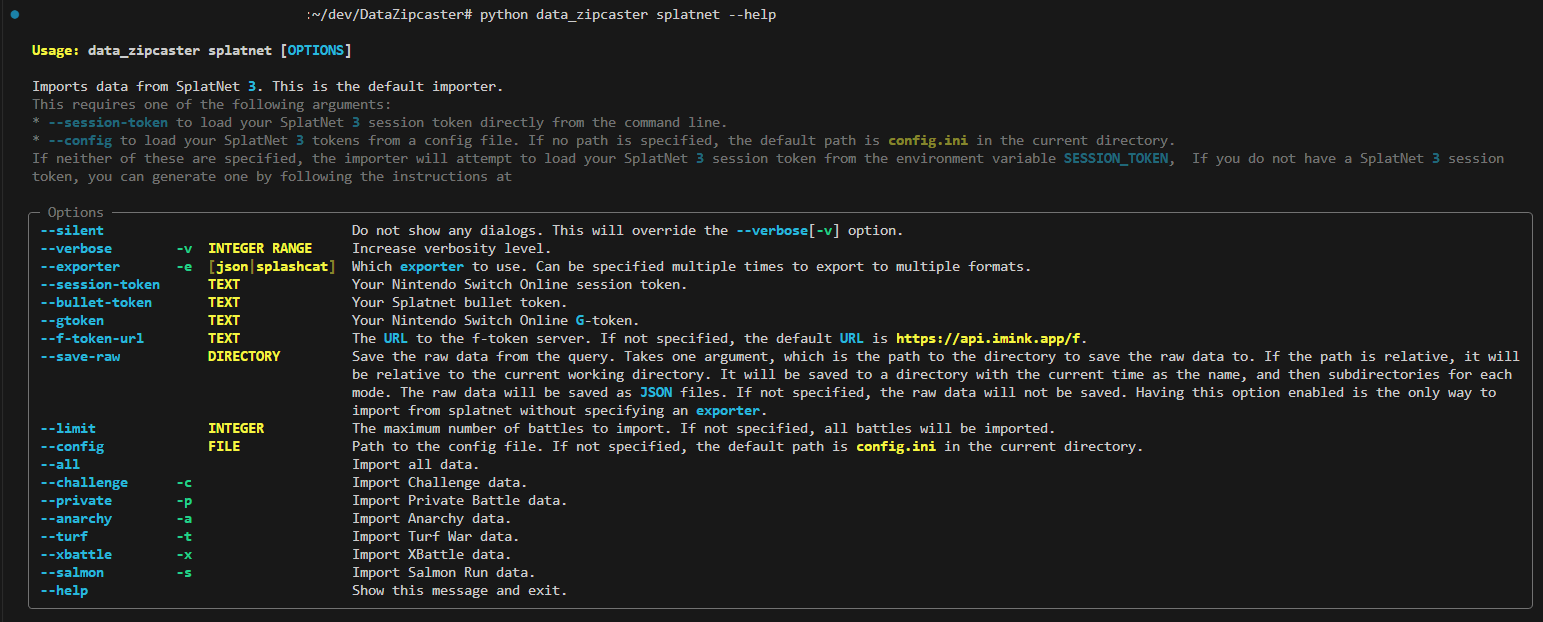Screen dimensions: 1543x622
Task: Click 'Increase verbosity level.' description
Action: (x=452, y=249)
